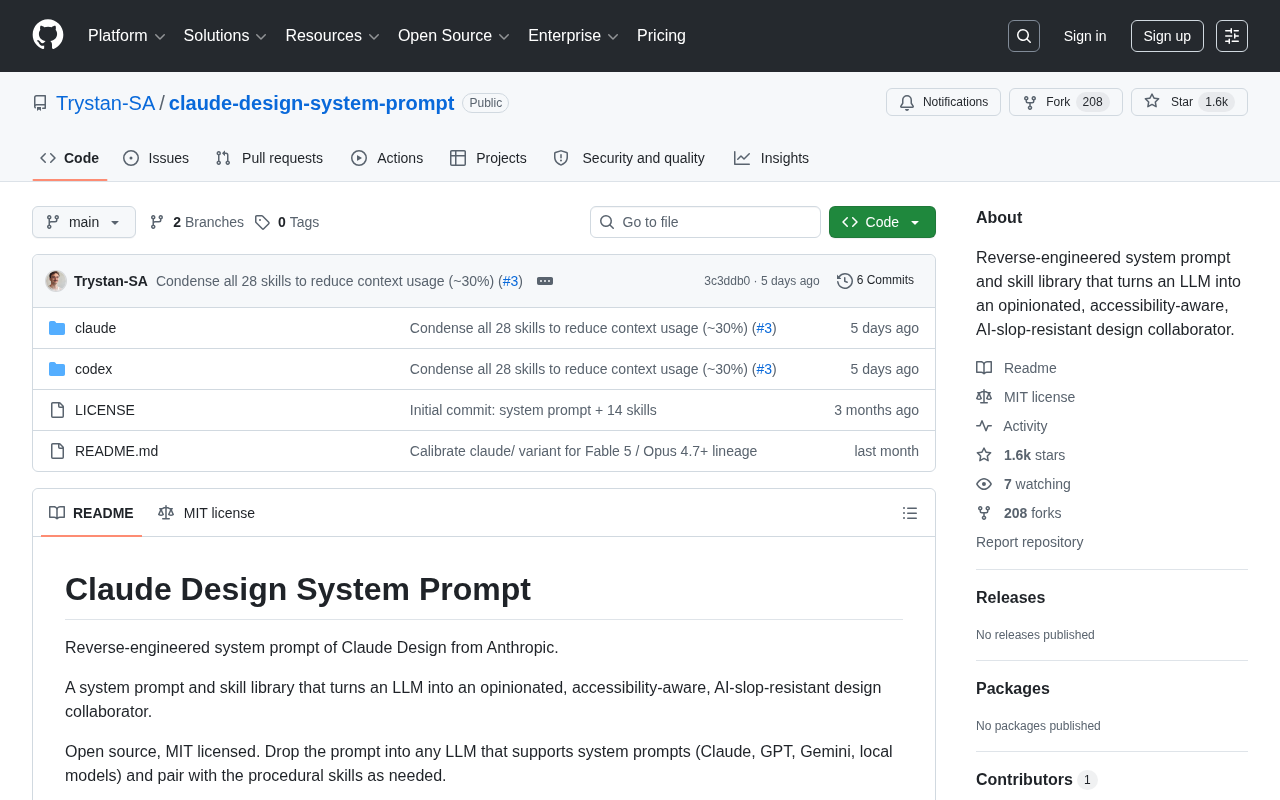Open the claude-design-system-prompt repository link
This screenshot has height=800, width=1280.
(311, 103)
